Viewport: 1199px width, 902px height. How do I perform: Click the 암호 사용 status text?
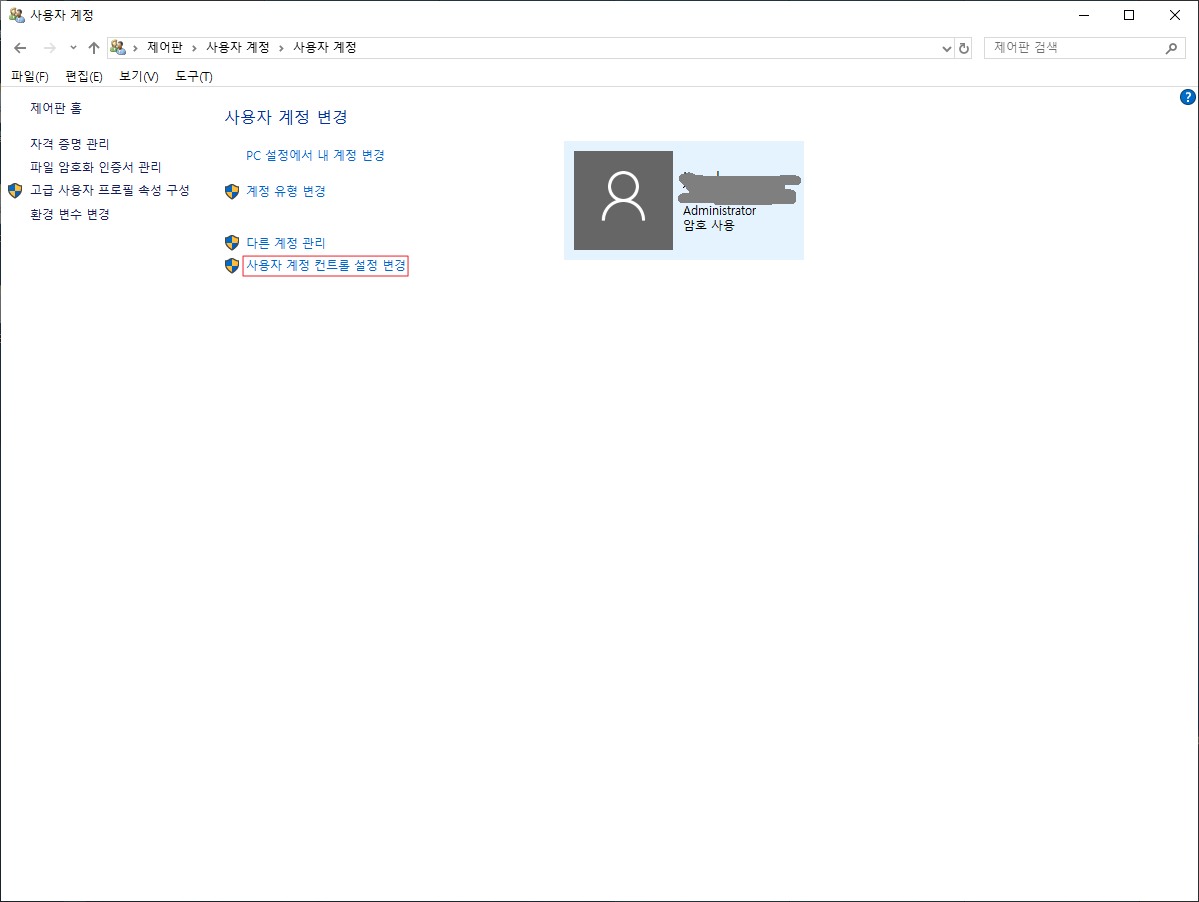pyautogui.click(x=709, y=226)
